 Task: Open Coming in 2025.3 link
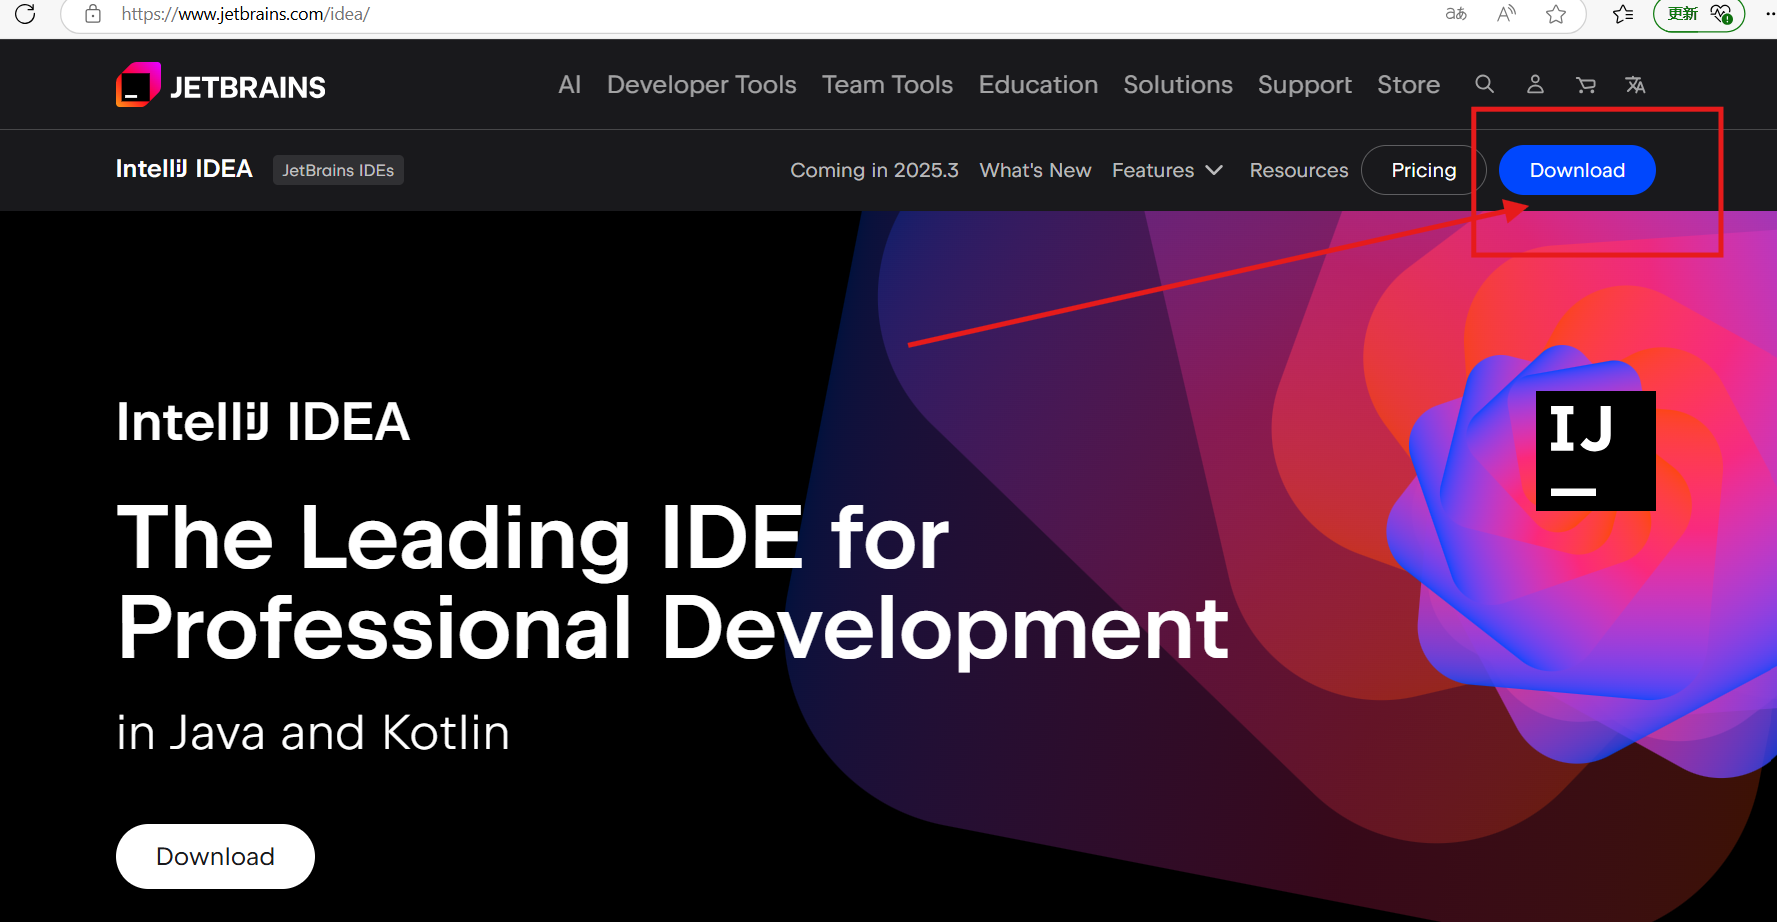(874, 170)
